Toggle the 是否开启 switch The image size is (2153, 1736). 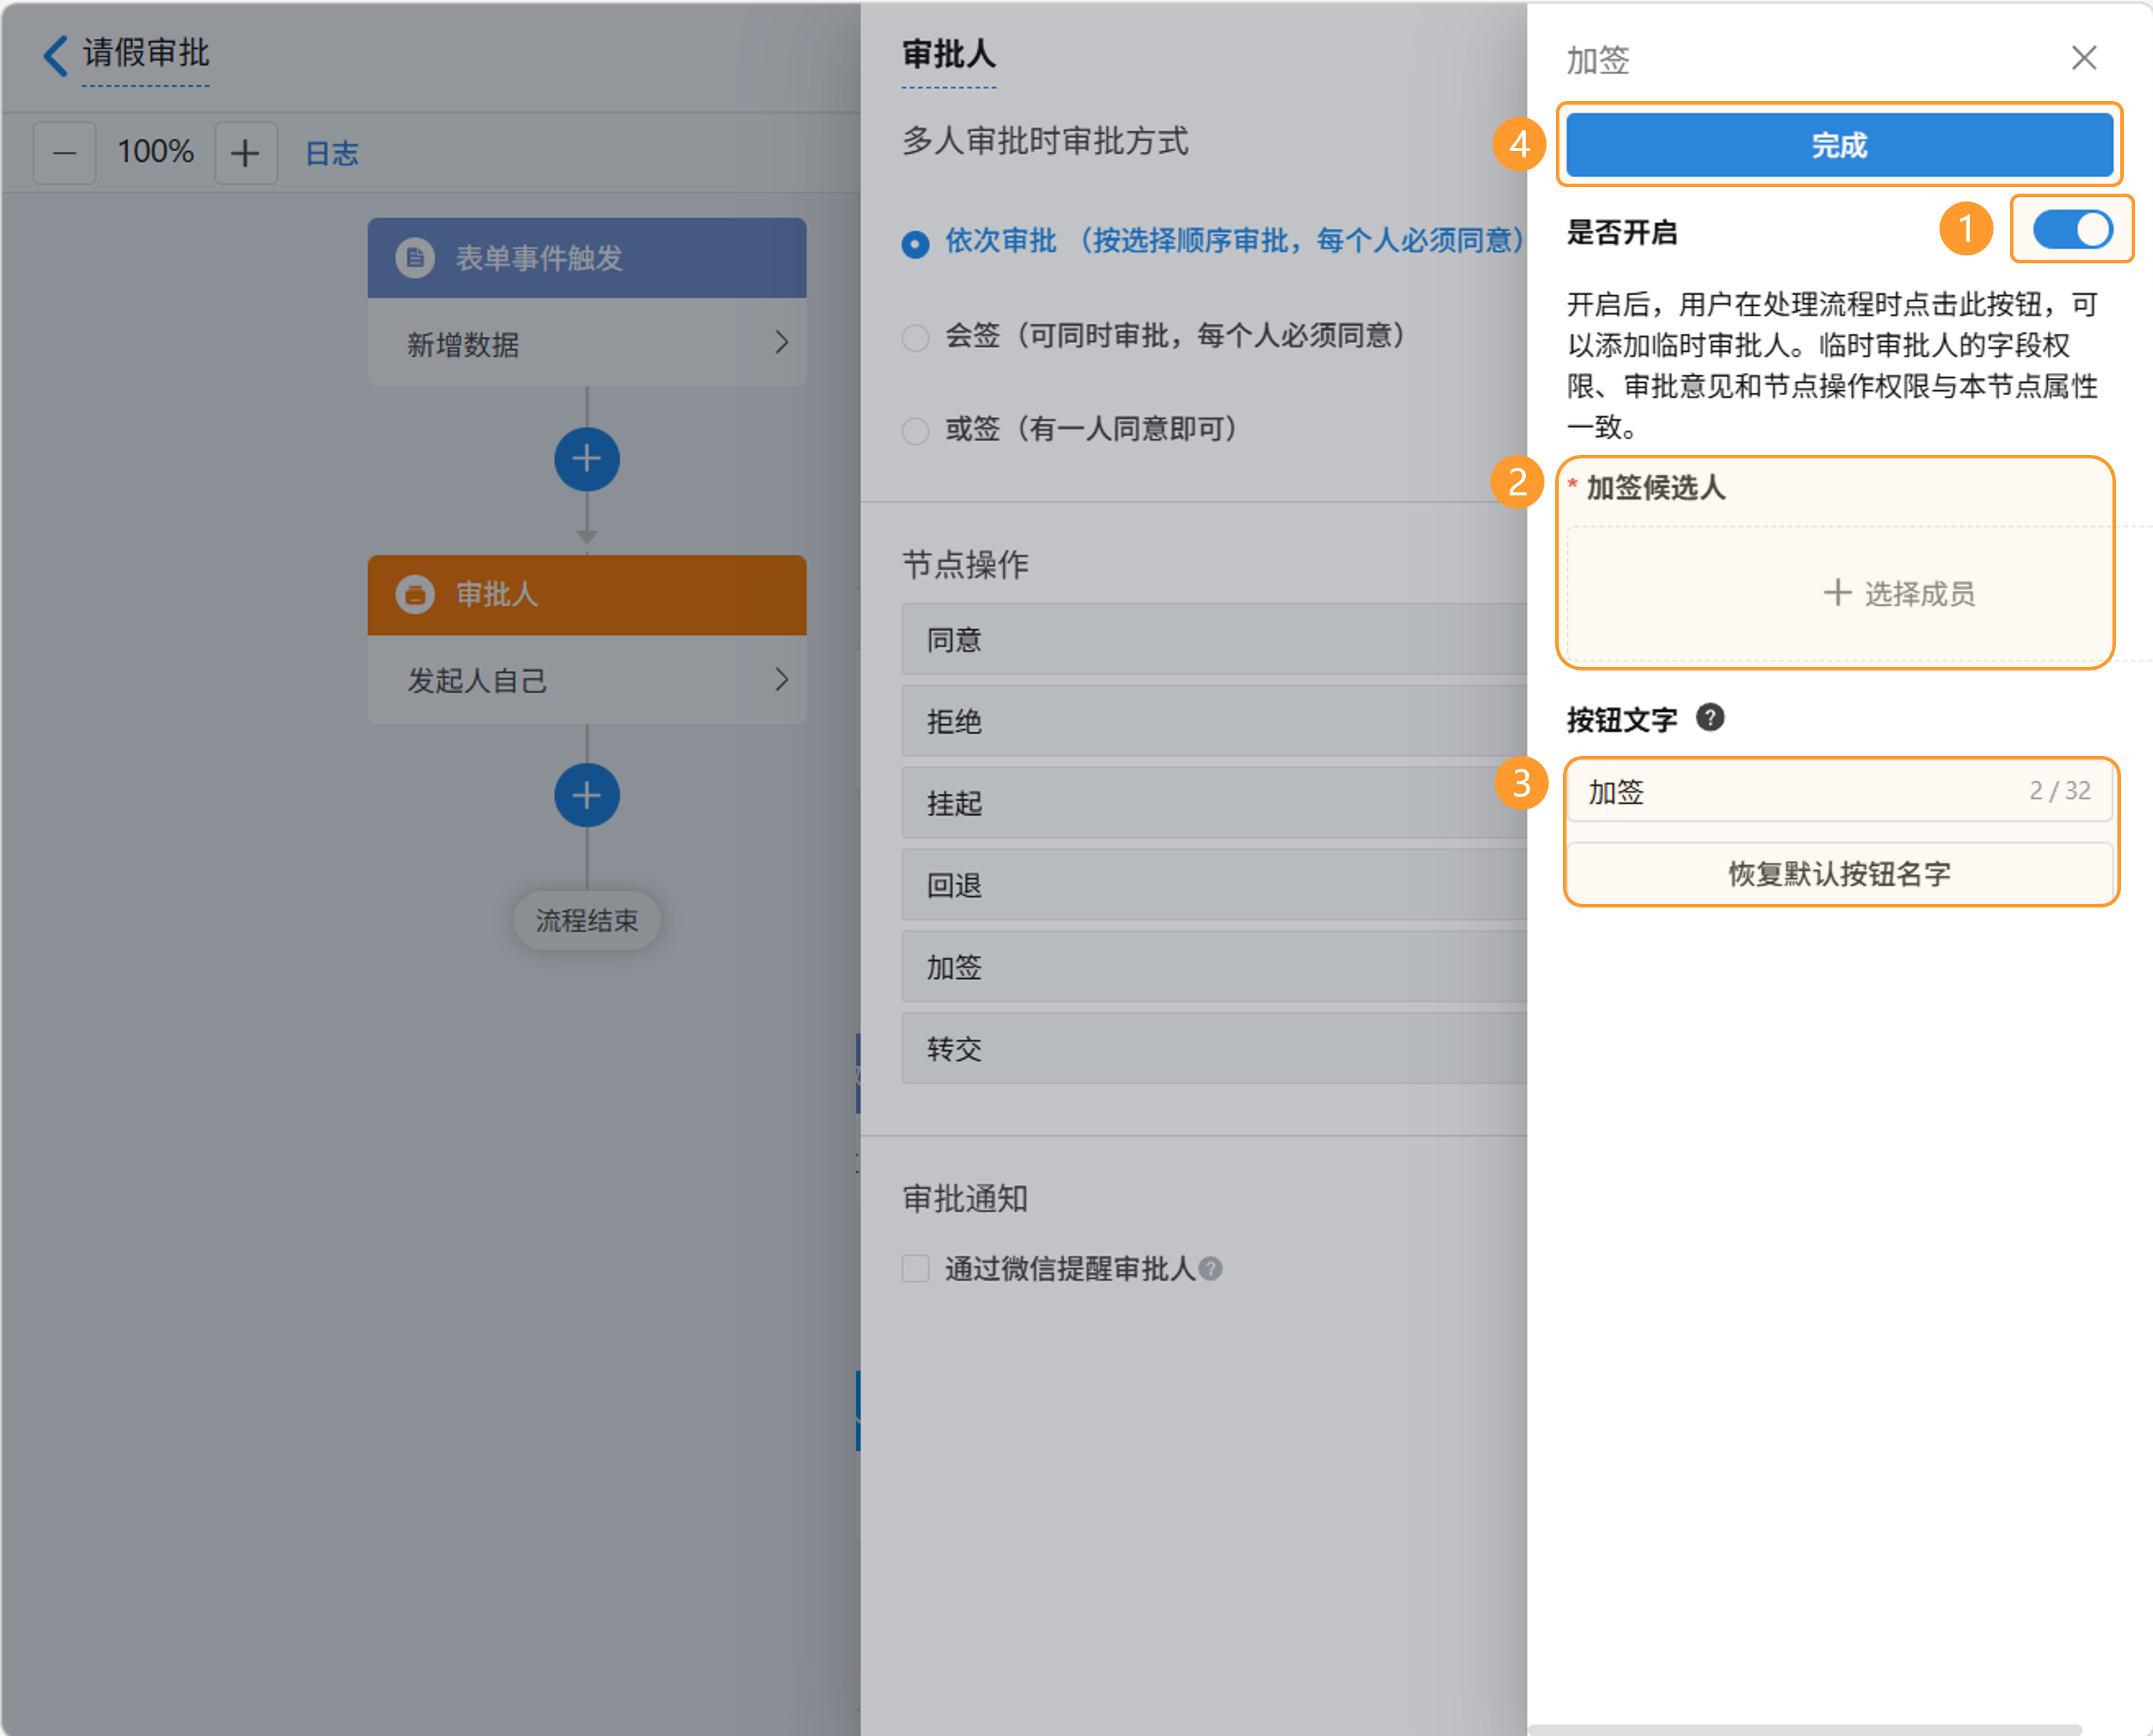coord(2072,230)
